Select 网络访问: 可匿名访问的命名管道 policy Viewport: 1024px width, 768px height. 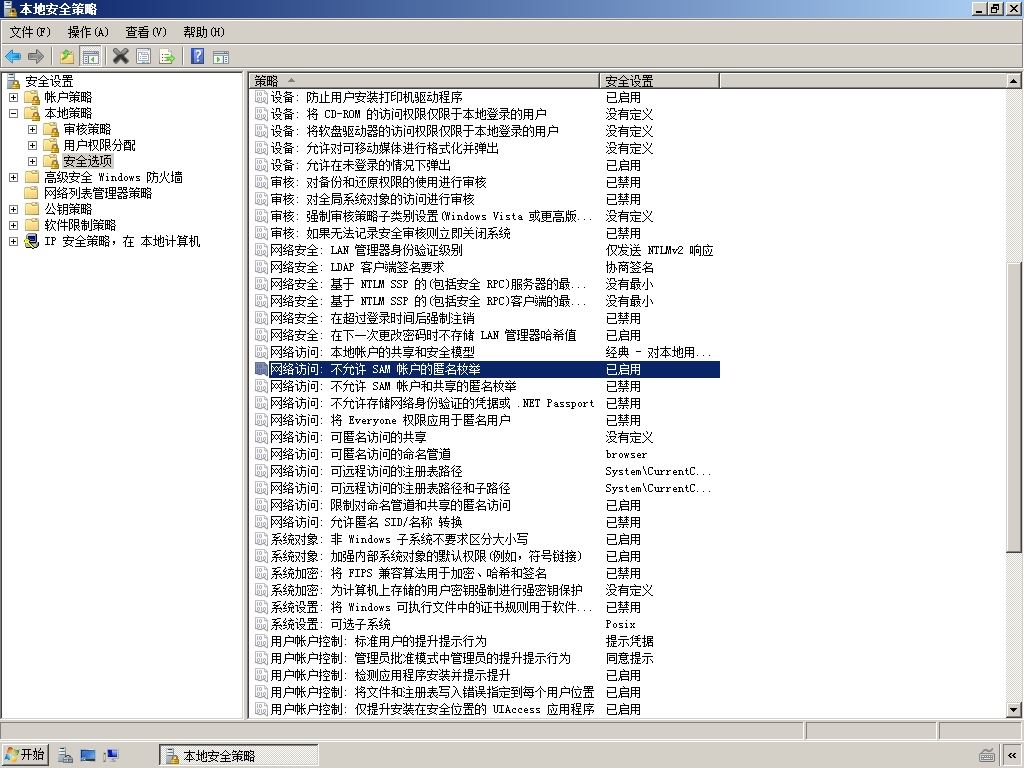[x=360, y=454]
